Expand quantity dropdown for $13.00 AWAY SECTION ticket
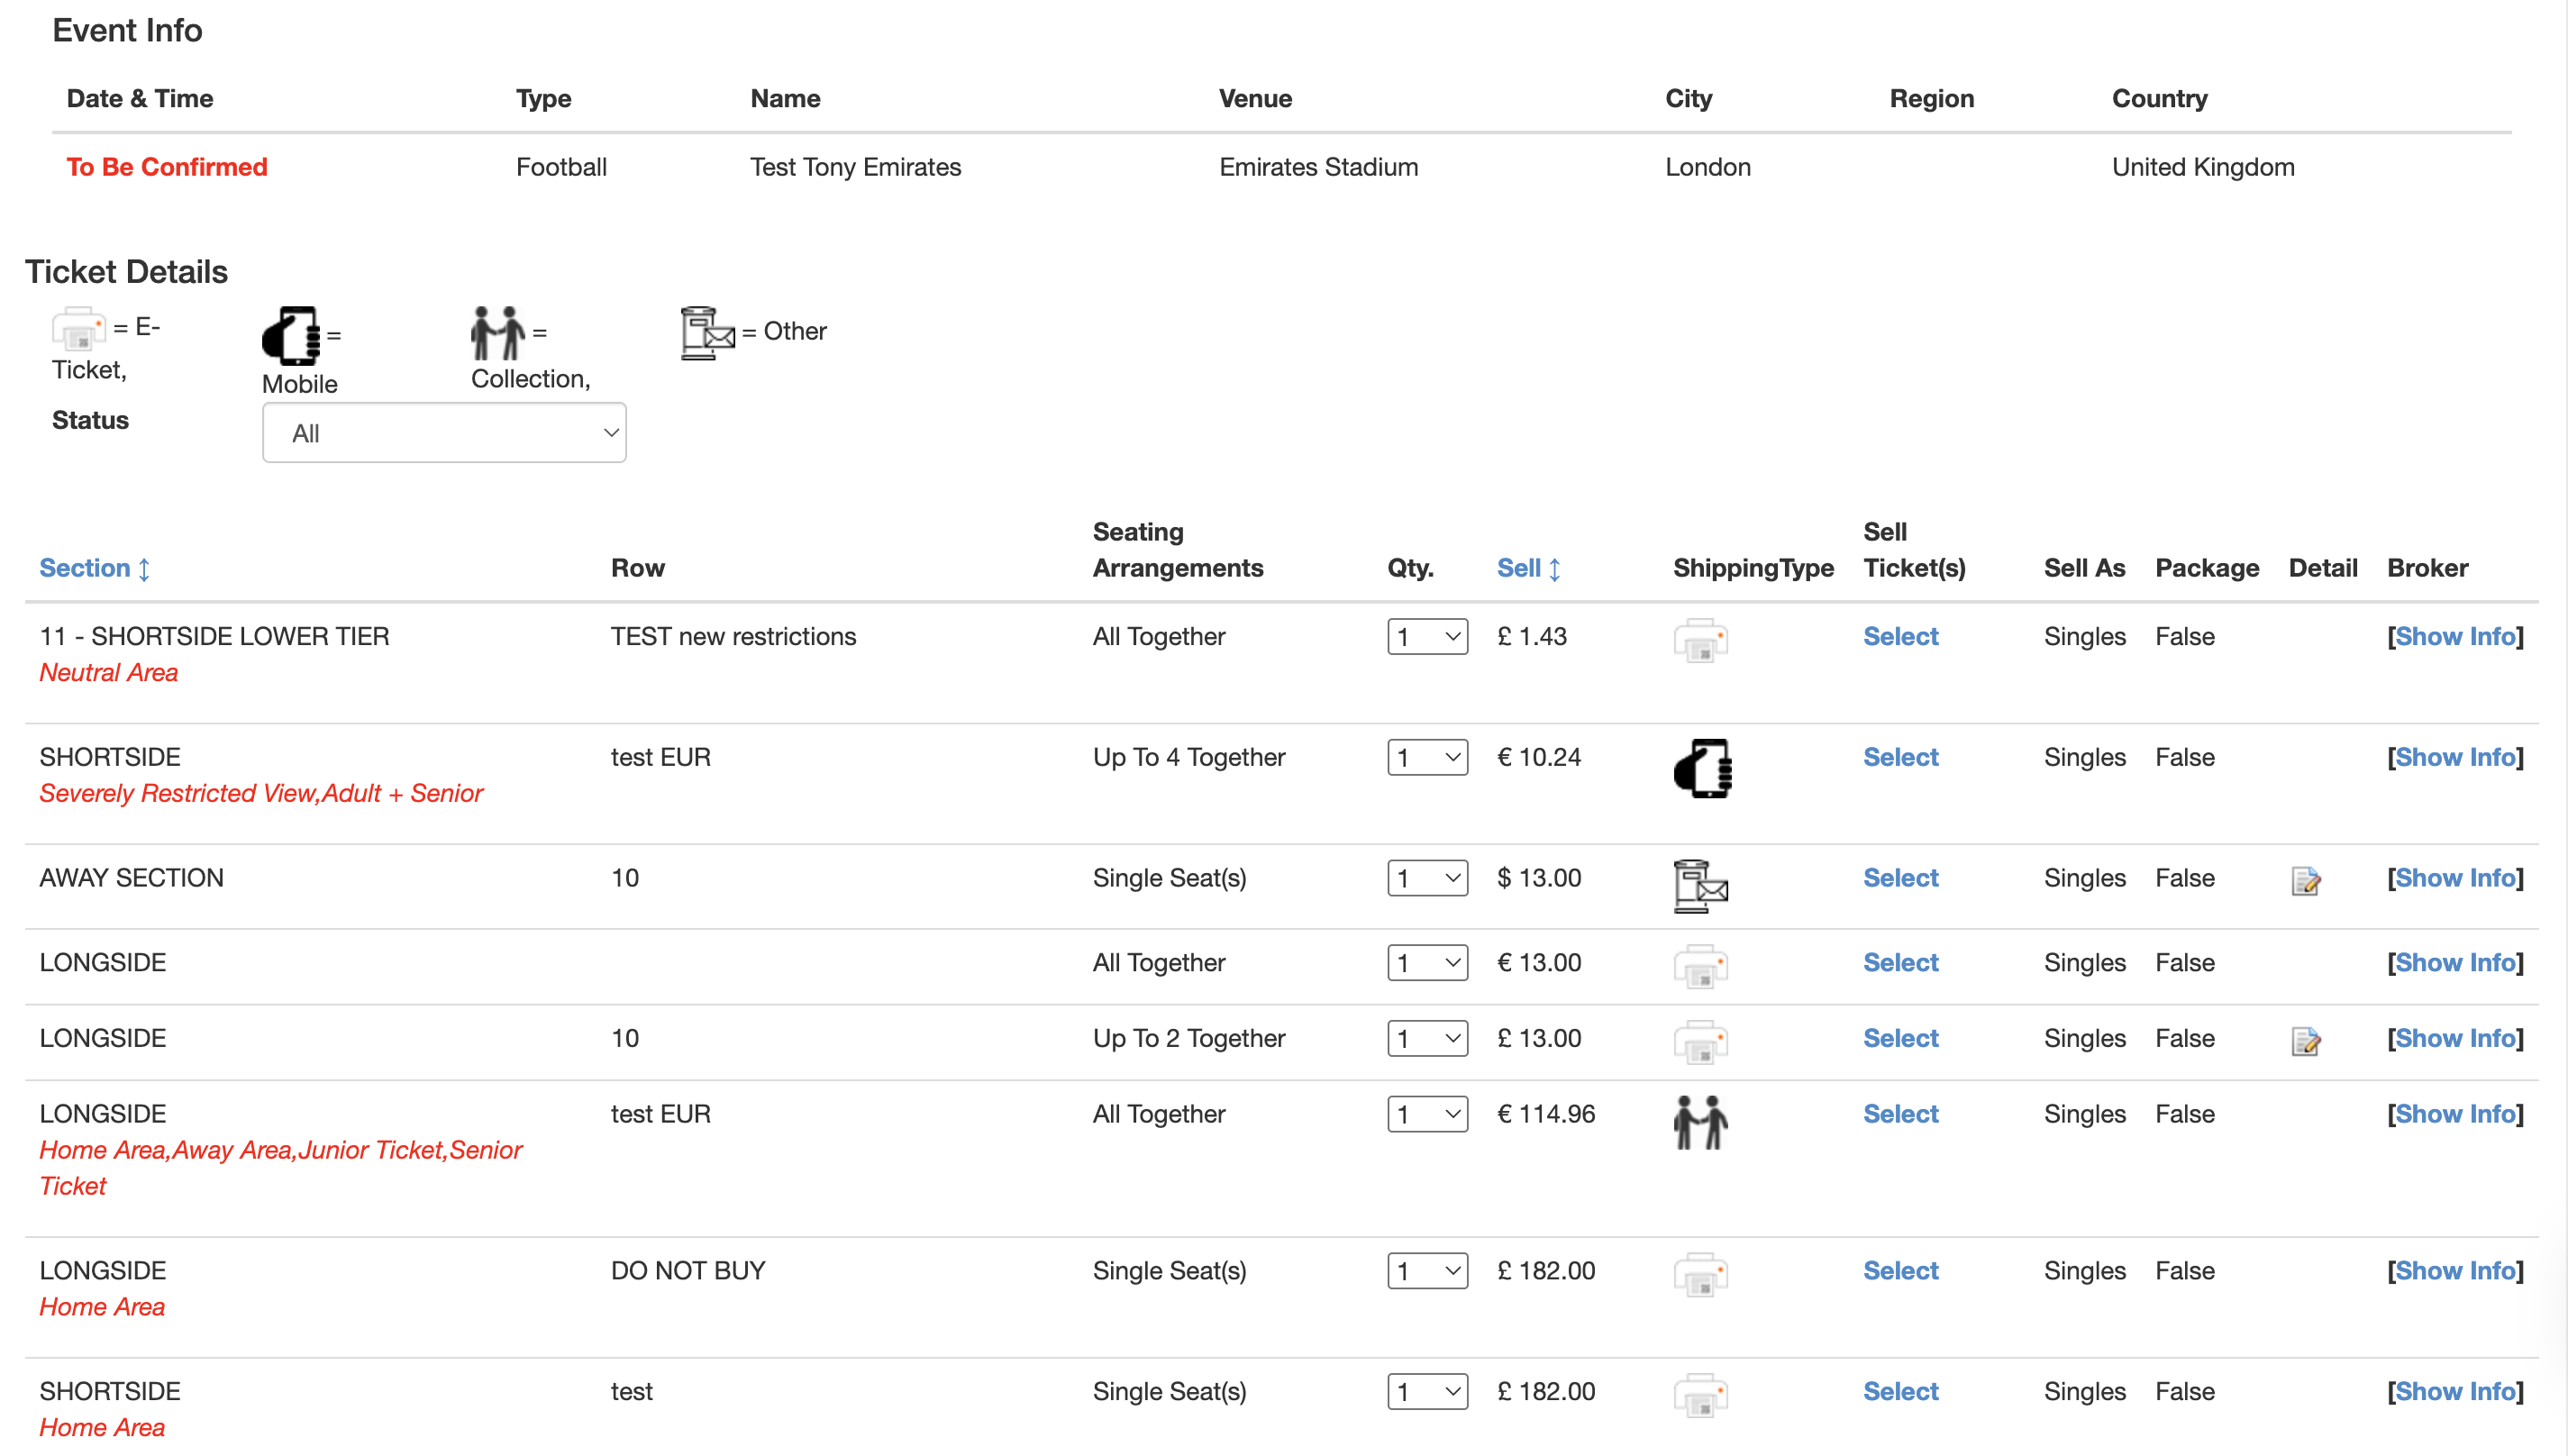Viewport: 2568px width, 1456px height. (1427, 878)
